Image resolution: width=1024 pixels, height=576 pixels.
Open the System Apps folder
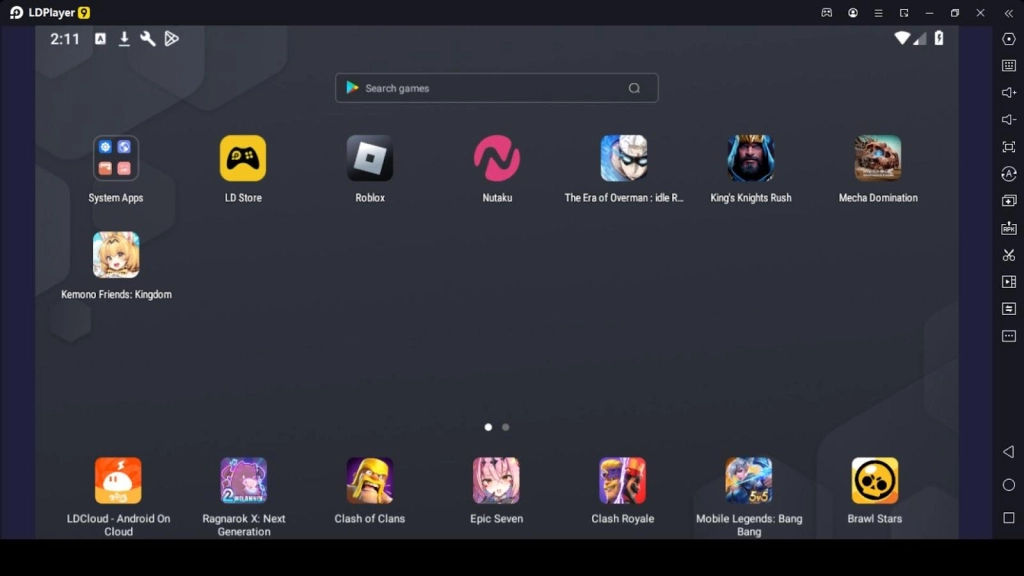(116, 158)
